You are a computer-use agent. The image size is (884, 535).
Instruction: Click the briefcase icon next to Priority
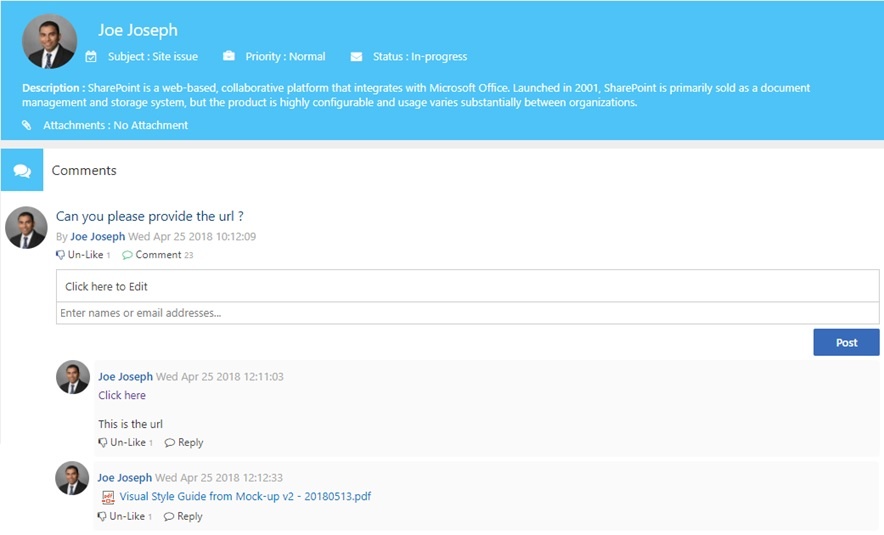click(228, 56)
